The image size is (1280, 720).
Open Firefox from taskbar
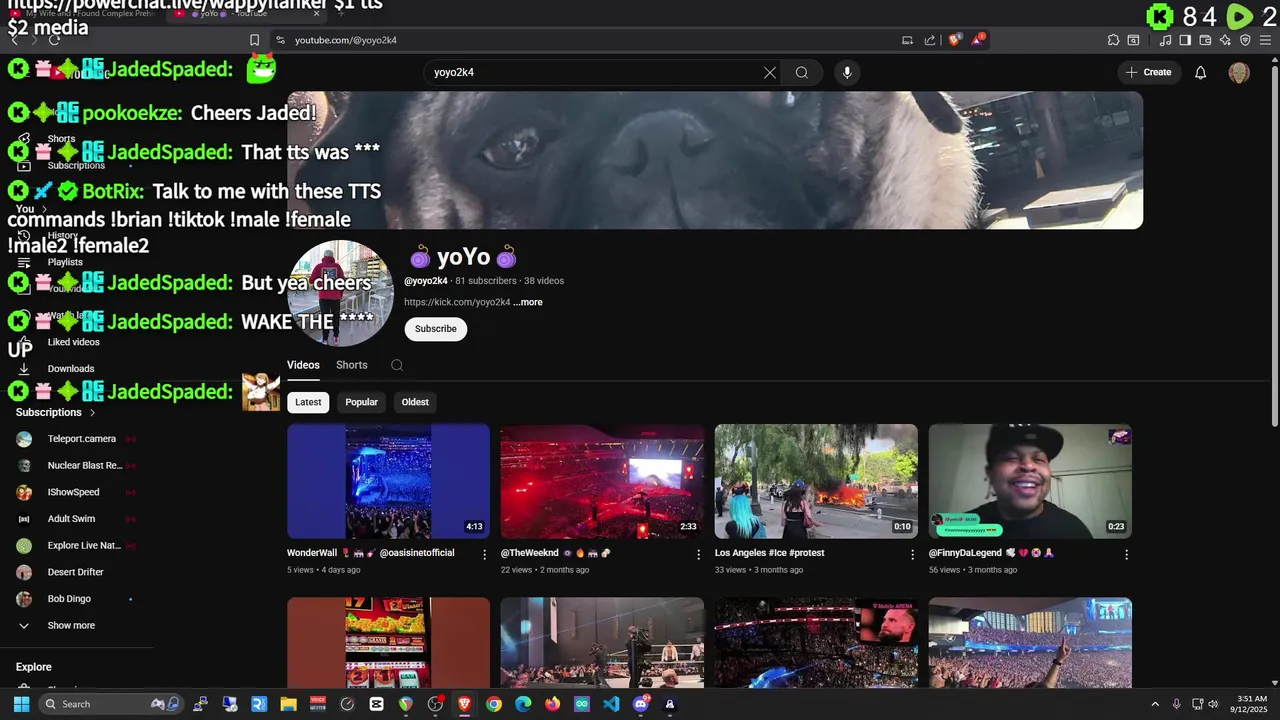(553, 704)
